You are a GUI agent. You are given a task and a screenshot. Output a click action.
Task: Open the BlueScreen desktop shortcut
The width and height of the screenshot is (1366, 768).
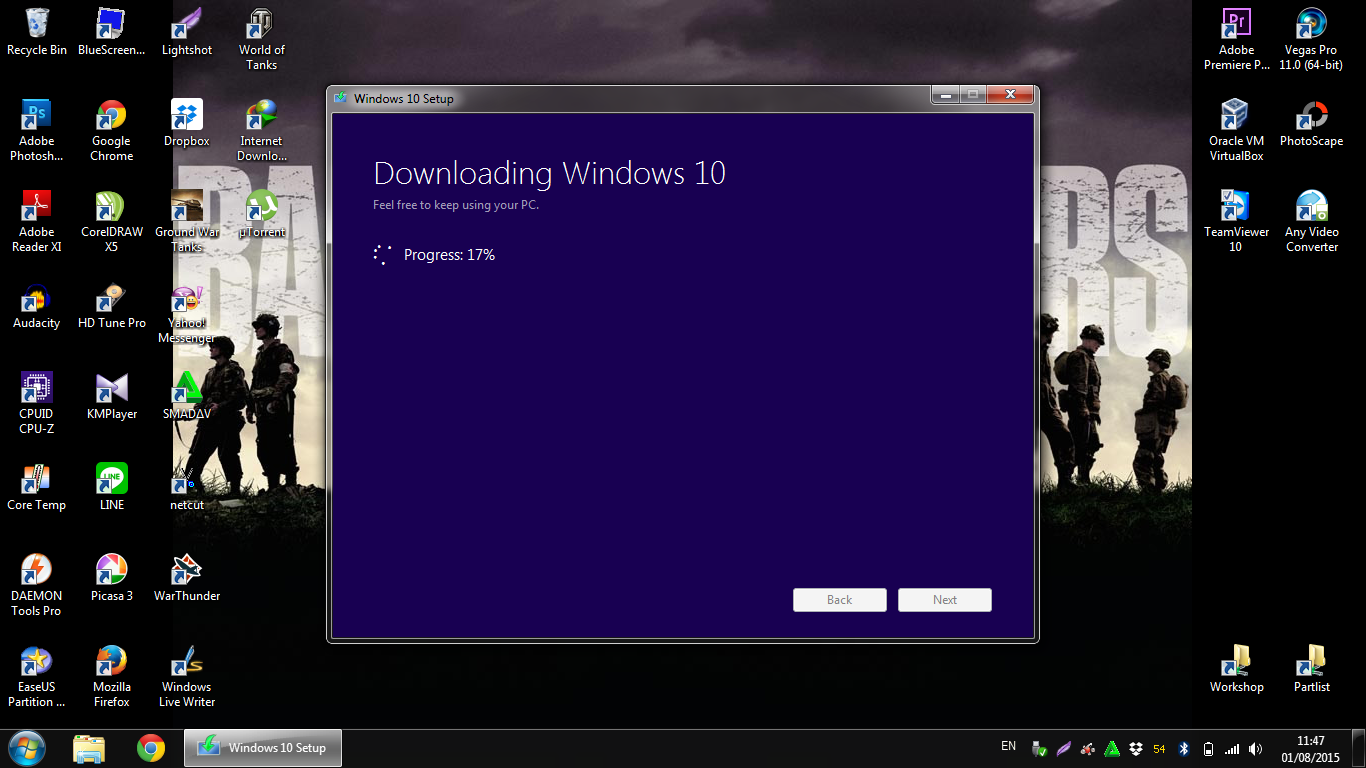[x=112, y=32]
